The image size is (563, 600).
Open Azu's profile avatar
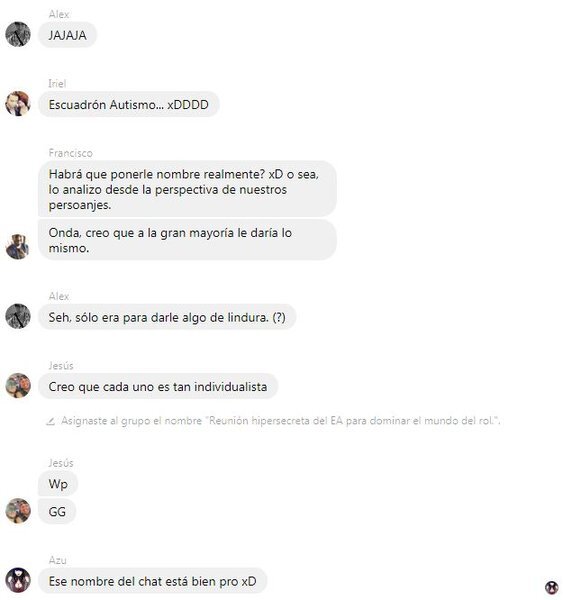18,580
